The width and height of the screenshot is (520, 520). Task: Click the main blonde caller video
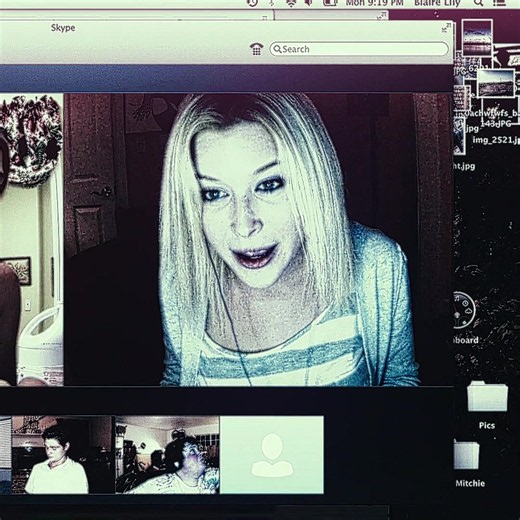(259, 240)
